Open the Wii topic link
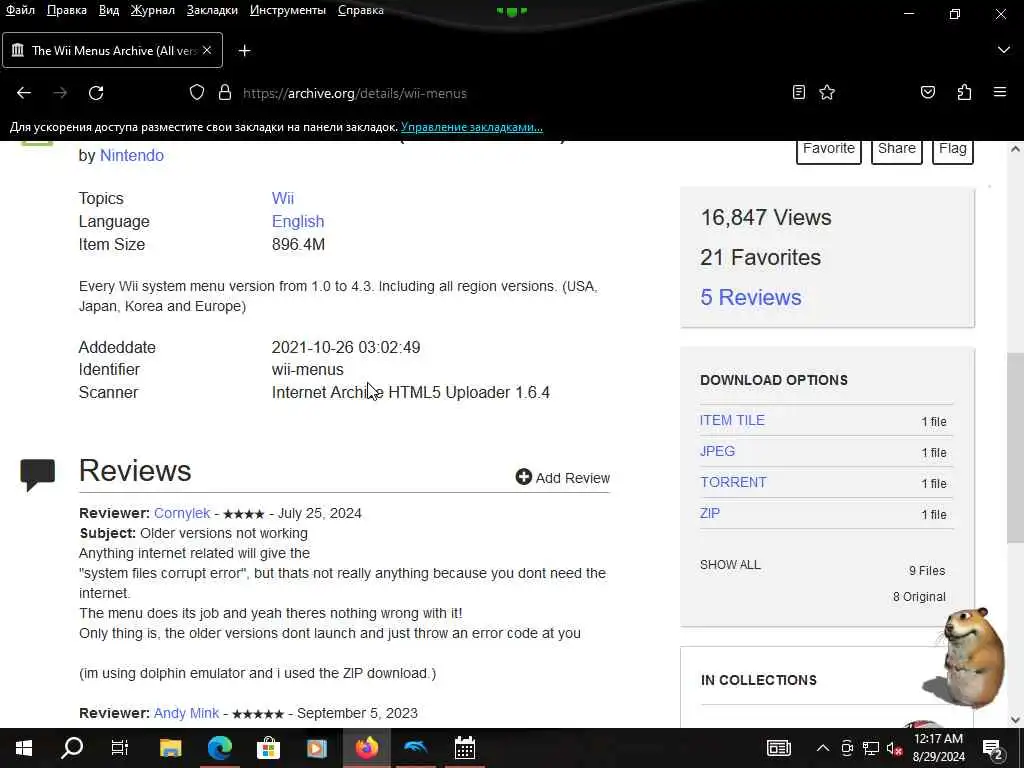Screen dimensions: 1024x768 [x=283, y=198]
